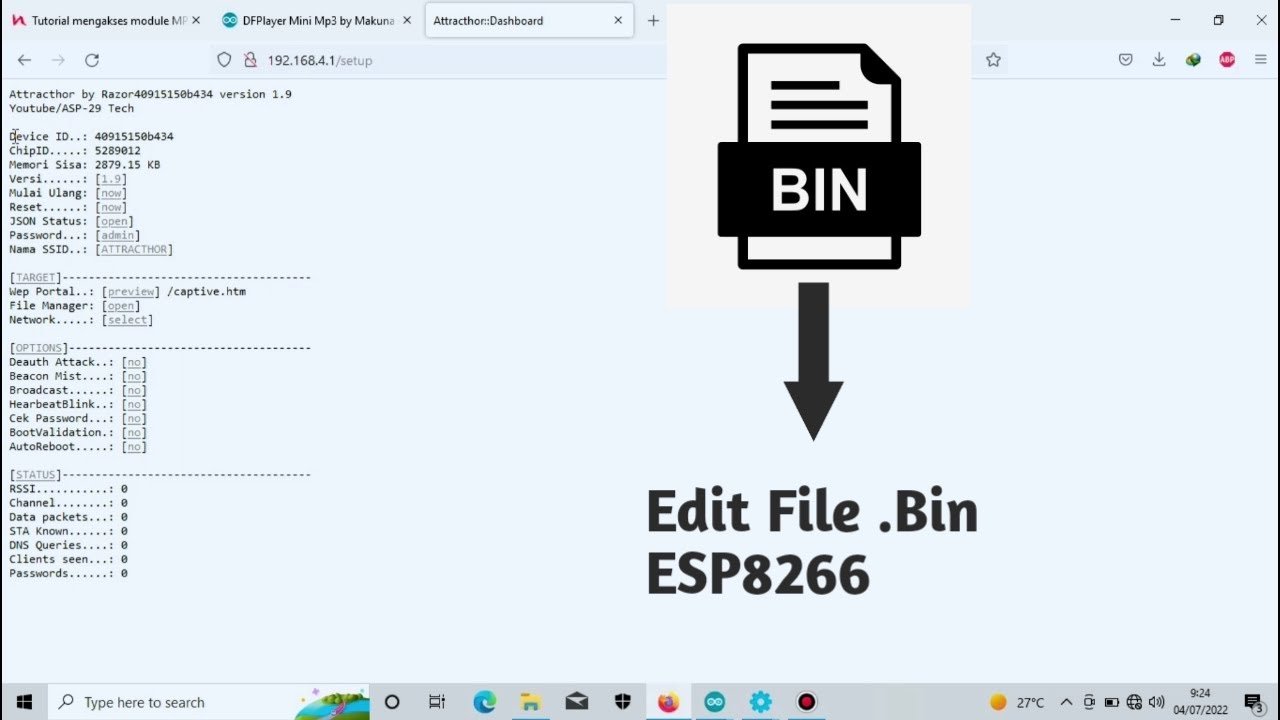The width and height of the screenshot is (1280, 720).
Task: Open a new tab with plus button
Action: click(653, 20)
